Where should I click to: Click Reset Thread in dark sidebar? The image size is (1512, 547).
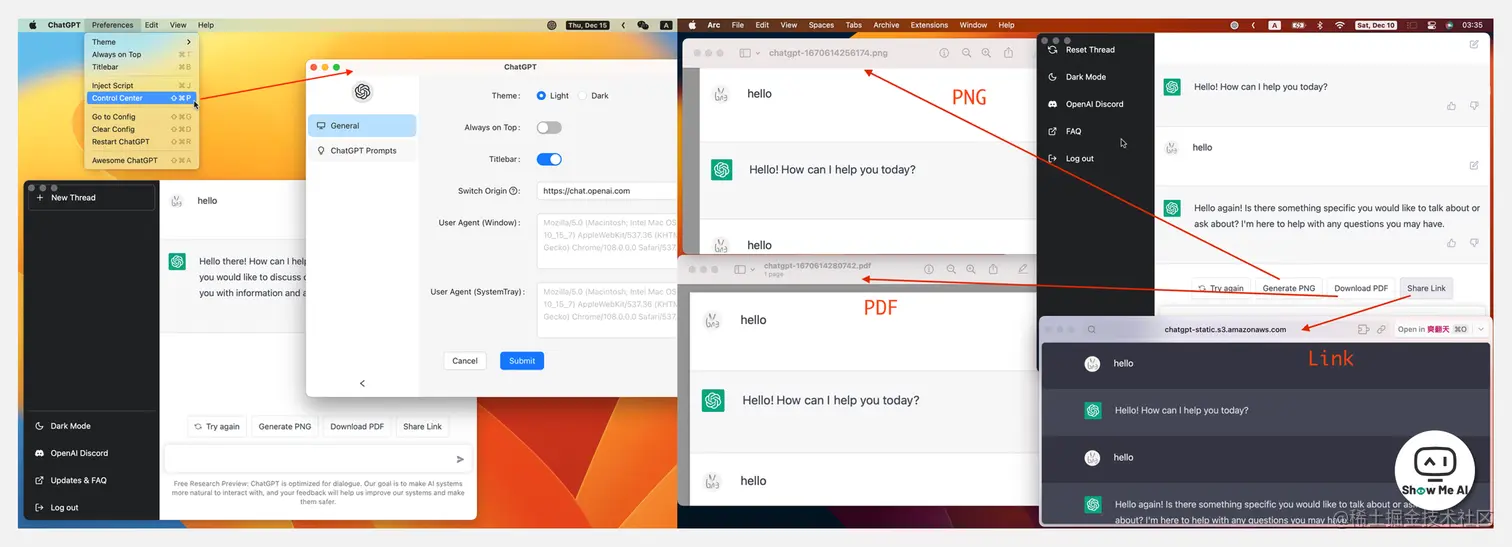[1081, 49]
